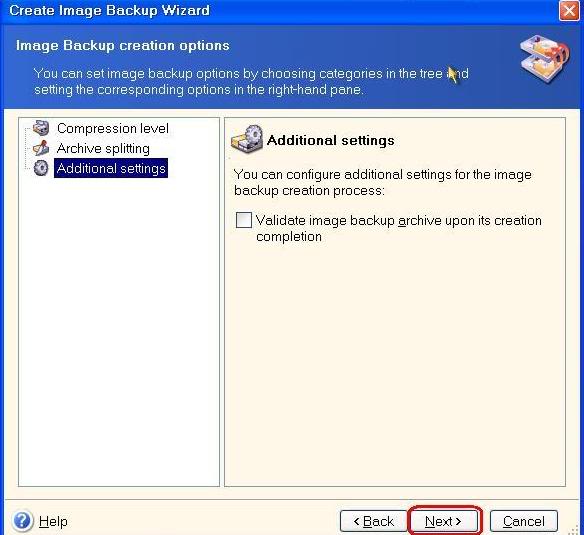Screen dimensions: 584x535
Task: Return with the Back button
Action: [374, 521]
